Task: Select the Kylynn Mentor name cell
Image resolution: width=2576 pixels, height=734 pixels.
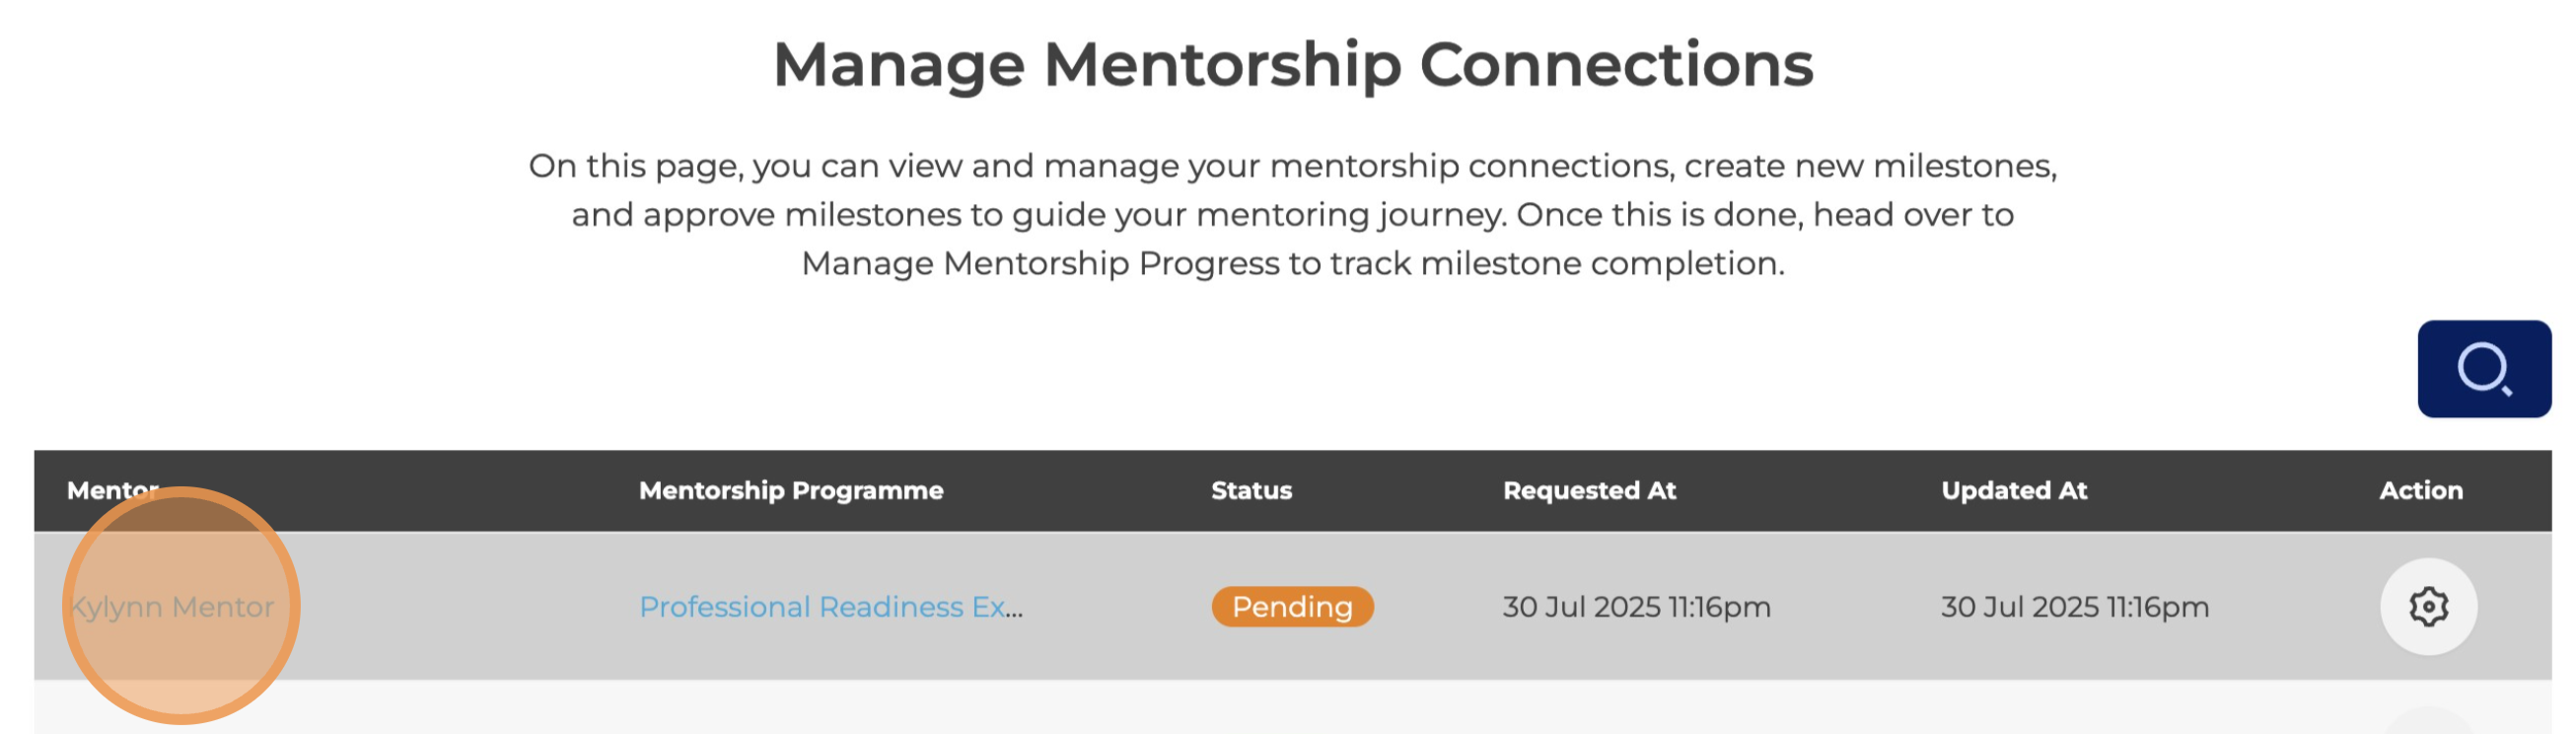Action: [172, 607]
